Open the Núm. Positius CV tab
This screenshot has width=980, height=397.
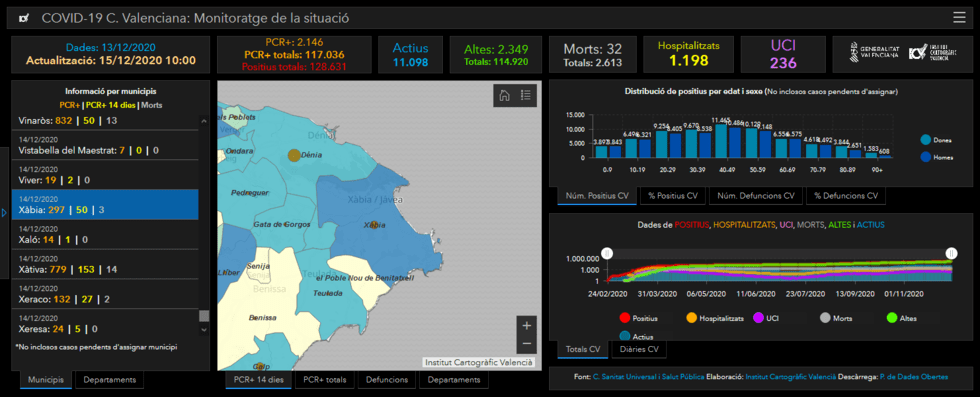597,196
